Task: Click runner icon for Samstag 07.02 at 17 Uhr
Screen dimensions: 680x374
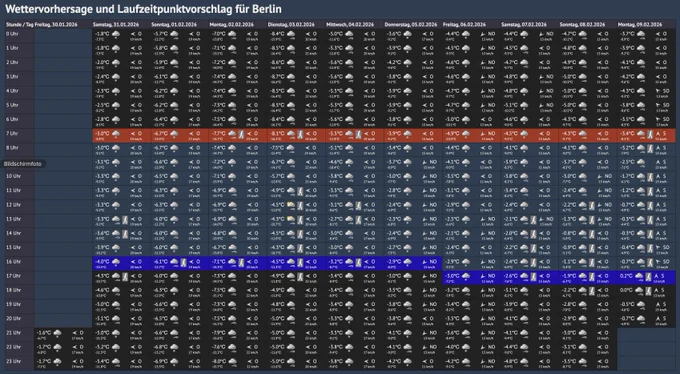Action: 533,277
